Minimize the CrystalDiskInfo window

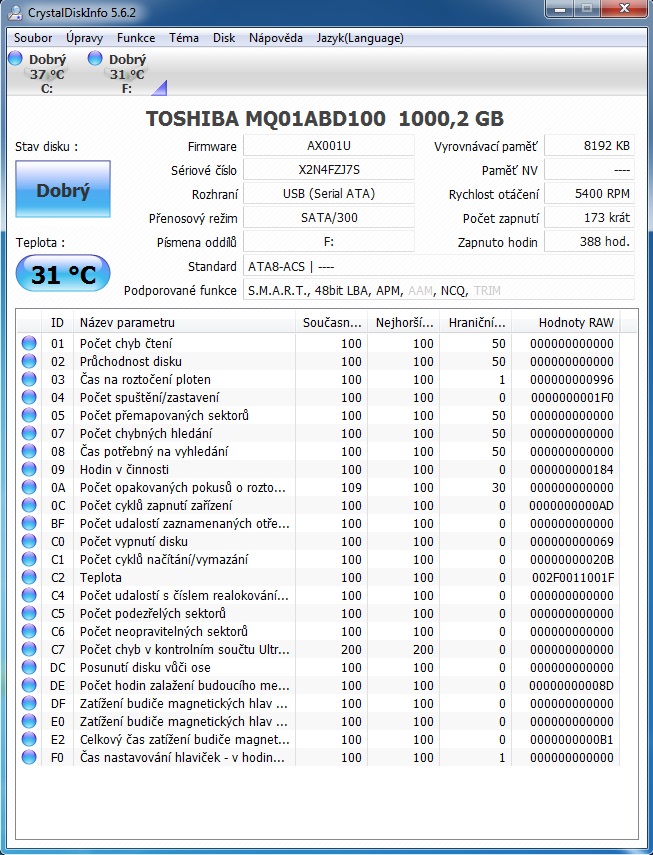pyautogui.click(x=560, y=9)
